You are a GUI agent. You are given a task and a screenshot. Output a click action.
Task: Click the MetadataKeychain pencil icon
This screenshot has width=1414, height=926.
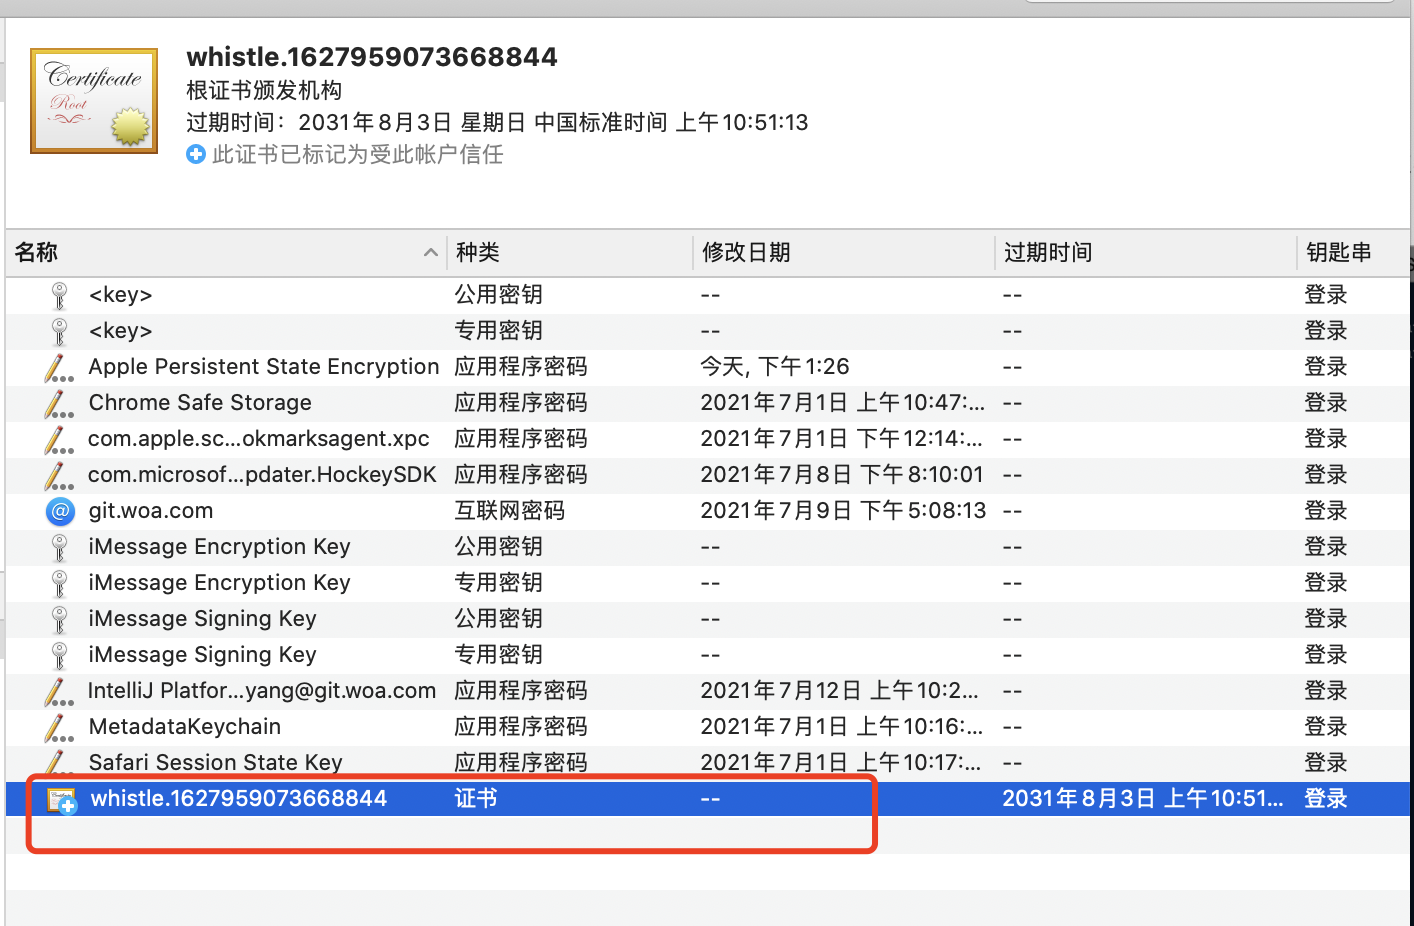(x=59, y=727)
